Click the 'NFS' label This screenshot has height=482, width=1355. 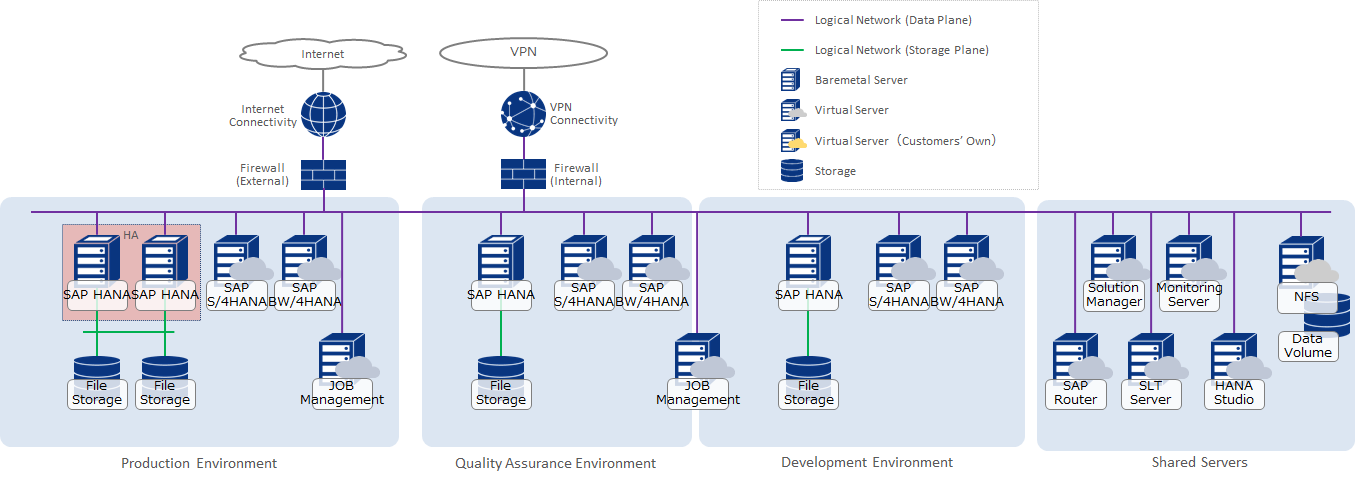(x=1306, y=297)
